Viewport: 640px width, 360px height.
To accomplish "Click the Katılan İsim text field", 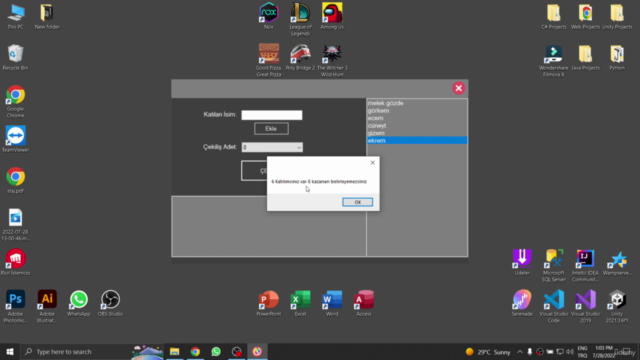I will pyautogui.click(x=272, y=115).
